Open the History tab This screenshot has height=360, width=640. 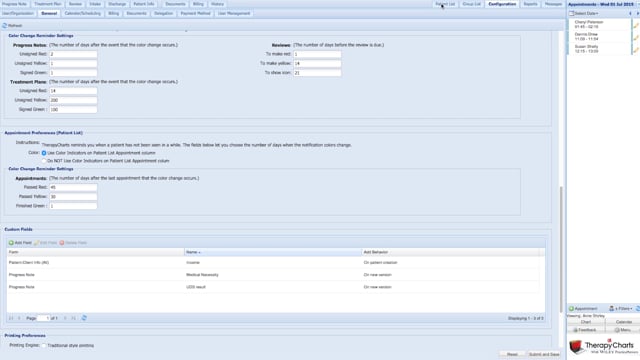tap(217, 4)
